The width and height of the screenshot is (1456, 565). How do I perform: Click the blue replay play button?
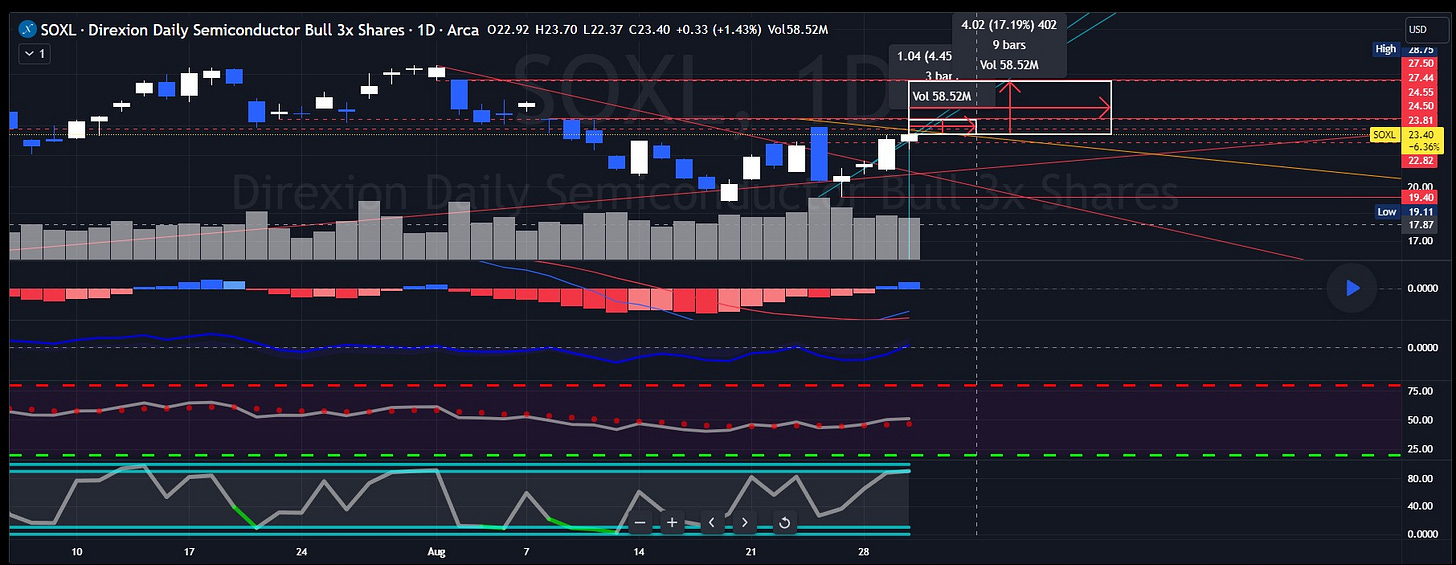tap(1351, 288)
